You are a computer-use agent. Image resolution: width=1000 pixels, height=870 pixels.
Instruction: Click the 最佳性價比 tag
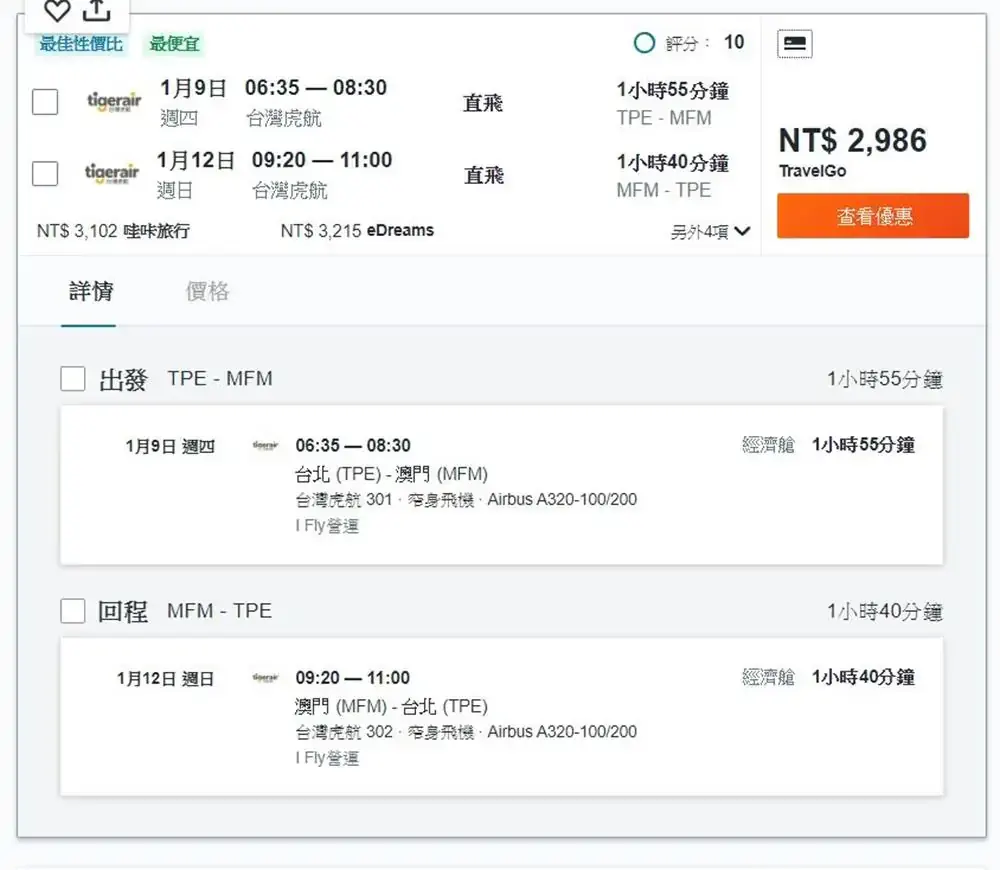(81, 44)
